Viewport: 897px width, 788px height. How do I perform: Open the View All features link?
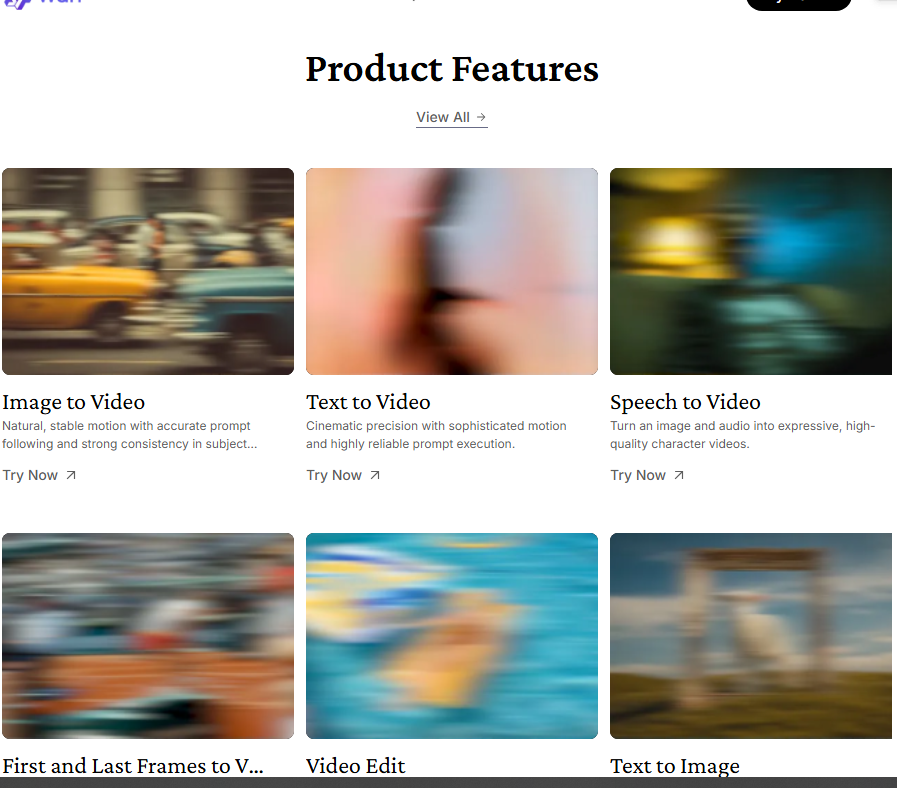pyautogui.click(x=443, y=117)
